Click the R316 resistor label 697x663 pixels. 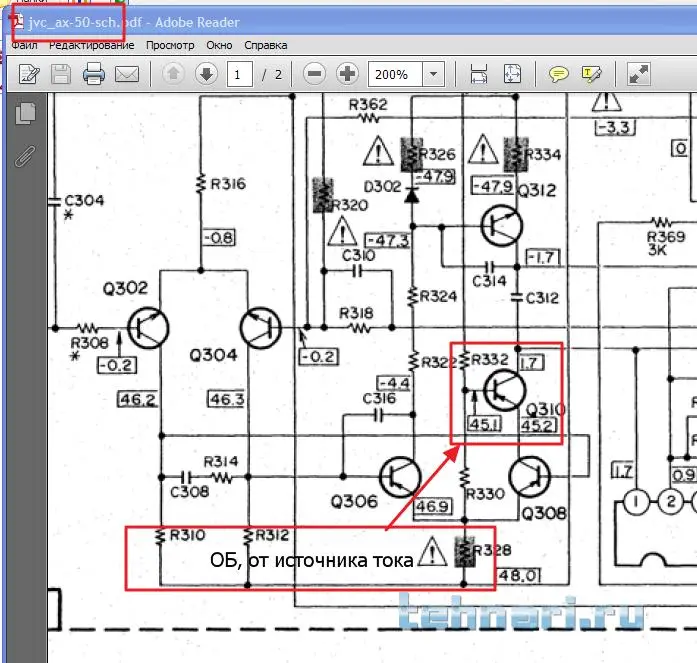click(228, 184)
